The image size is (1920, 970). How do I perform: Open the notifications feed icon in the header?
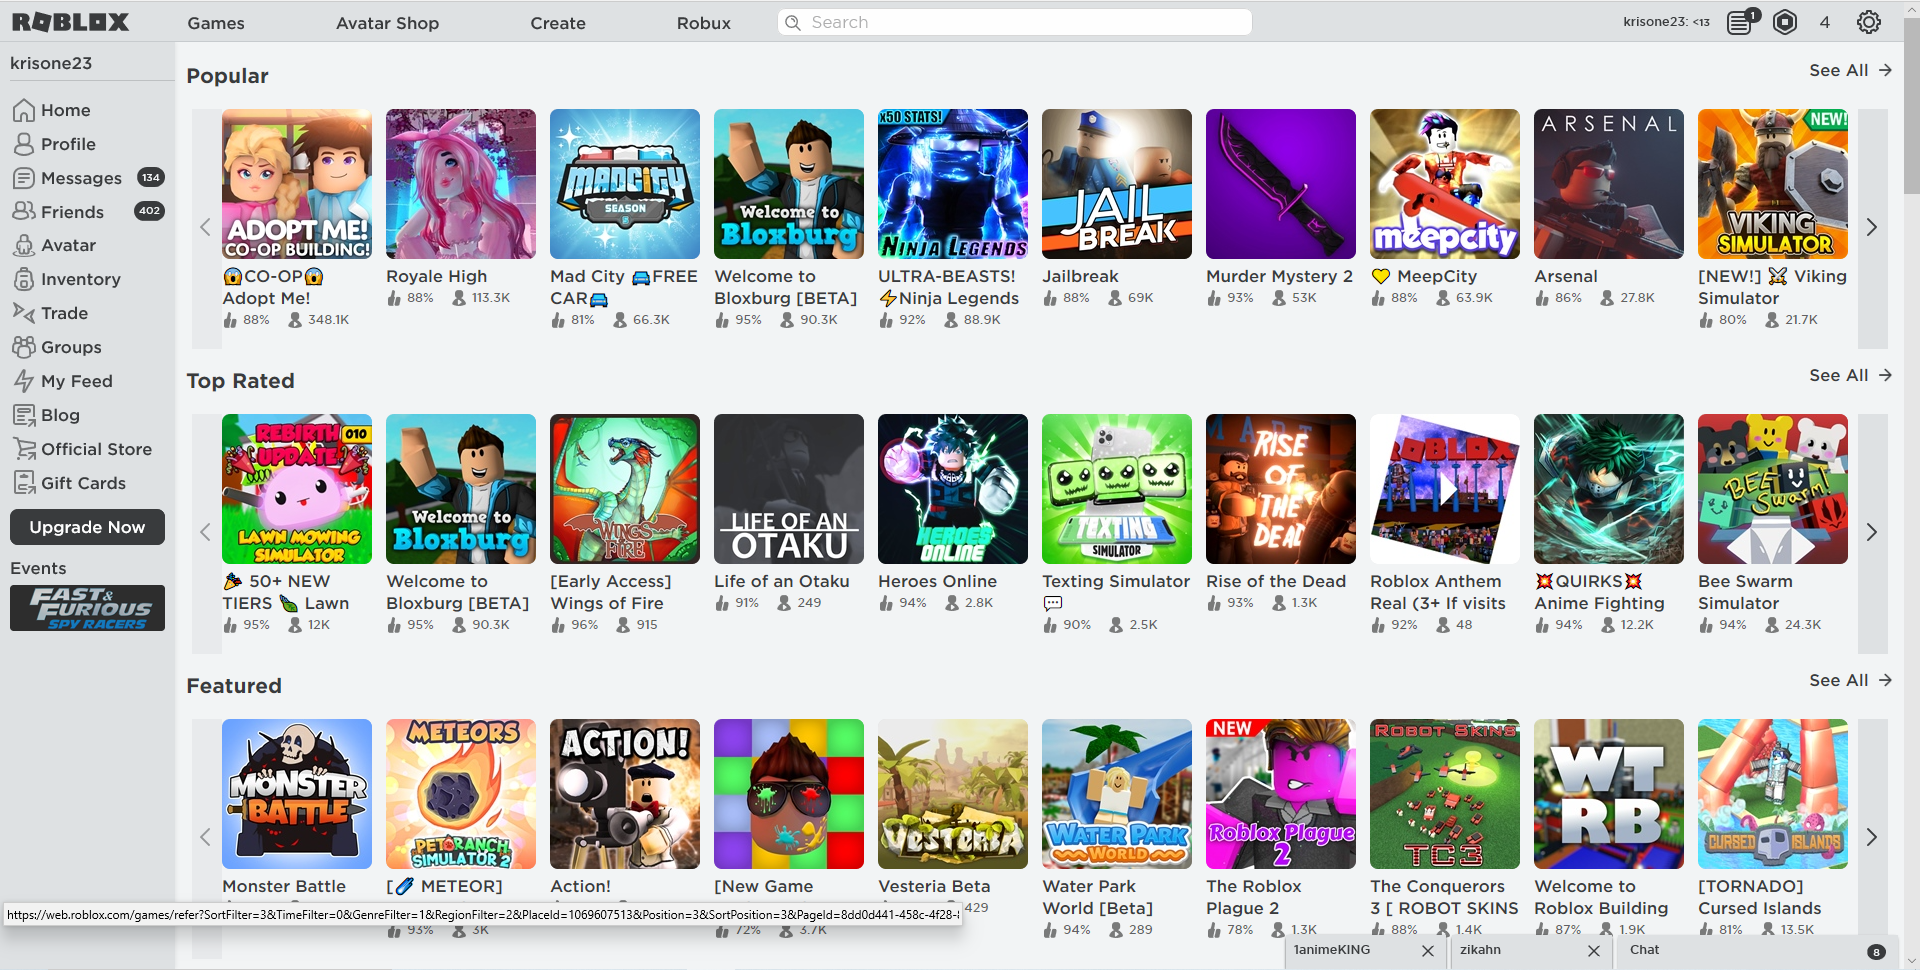coord(1741,22)
